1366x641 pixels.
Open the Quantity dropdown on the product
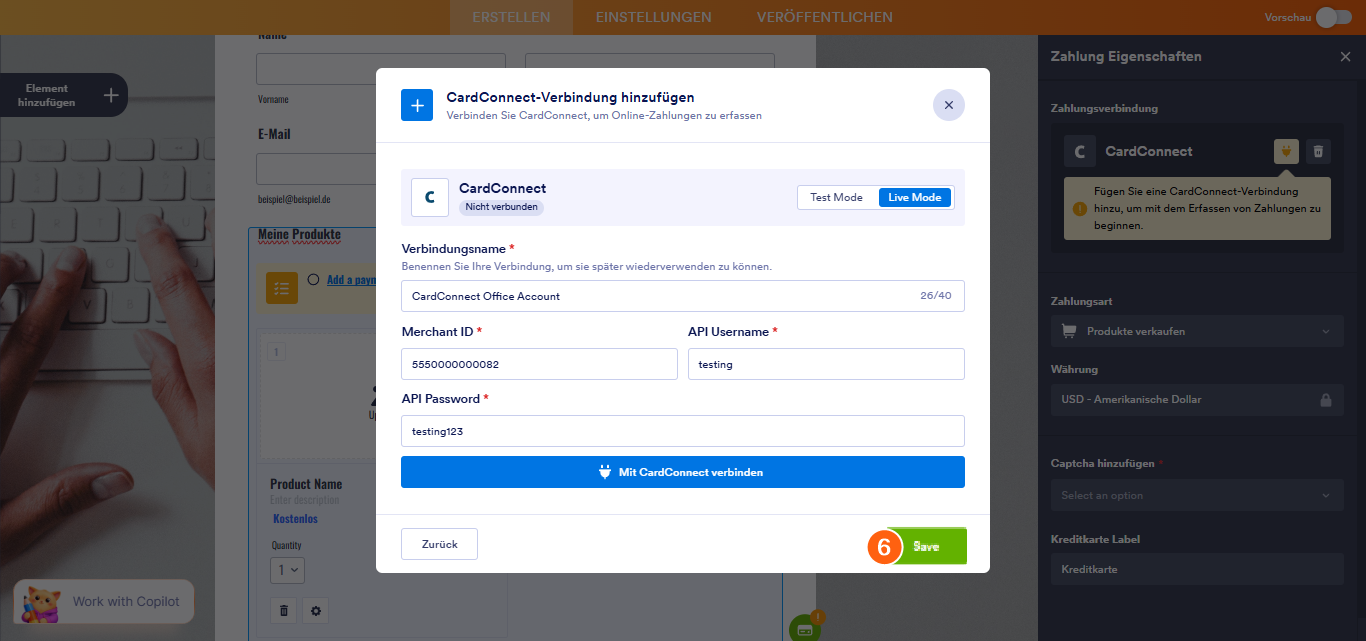[287, 569]
